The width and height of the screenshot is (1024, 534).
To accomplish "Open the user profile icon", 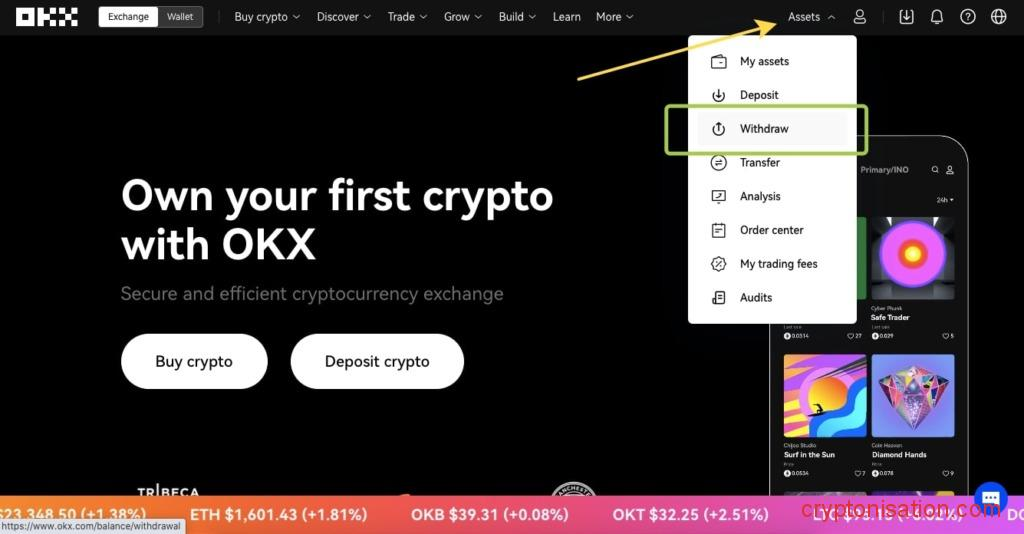I will (x=860, y=17).
